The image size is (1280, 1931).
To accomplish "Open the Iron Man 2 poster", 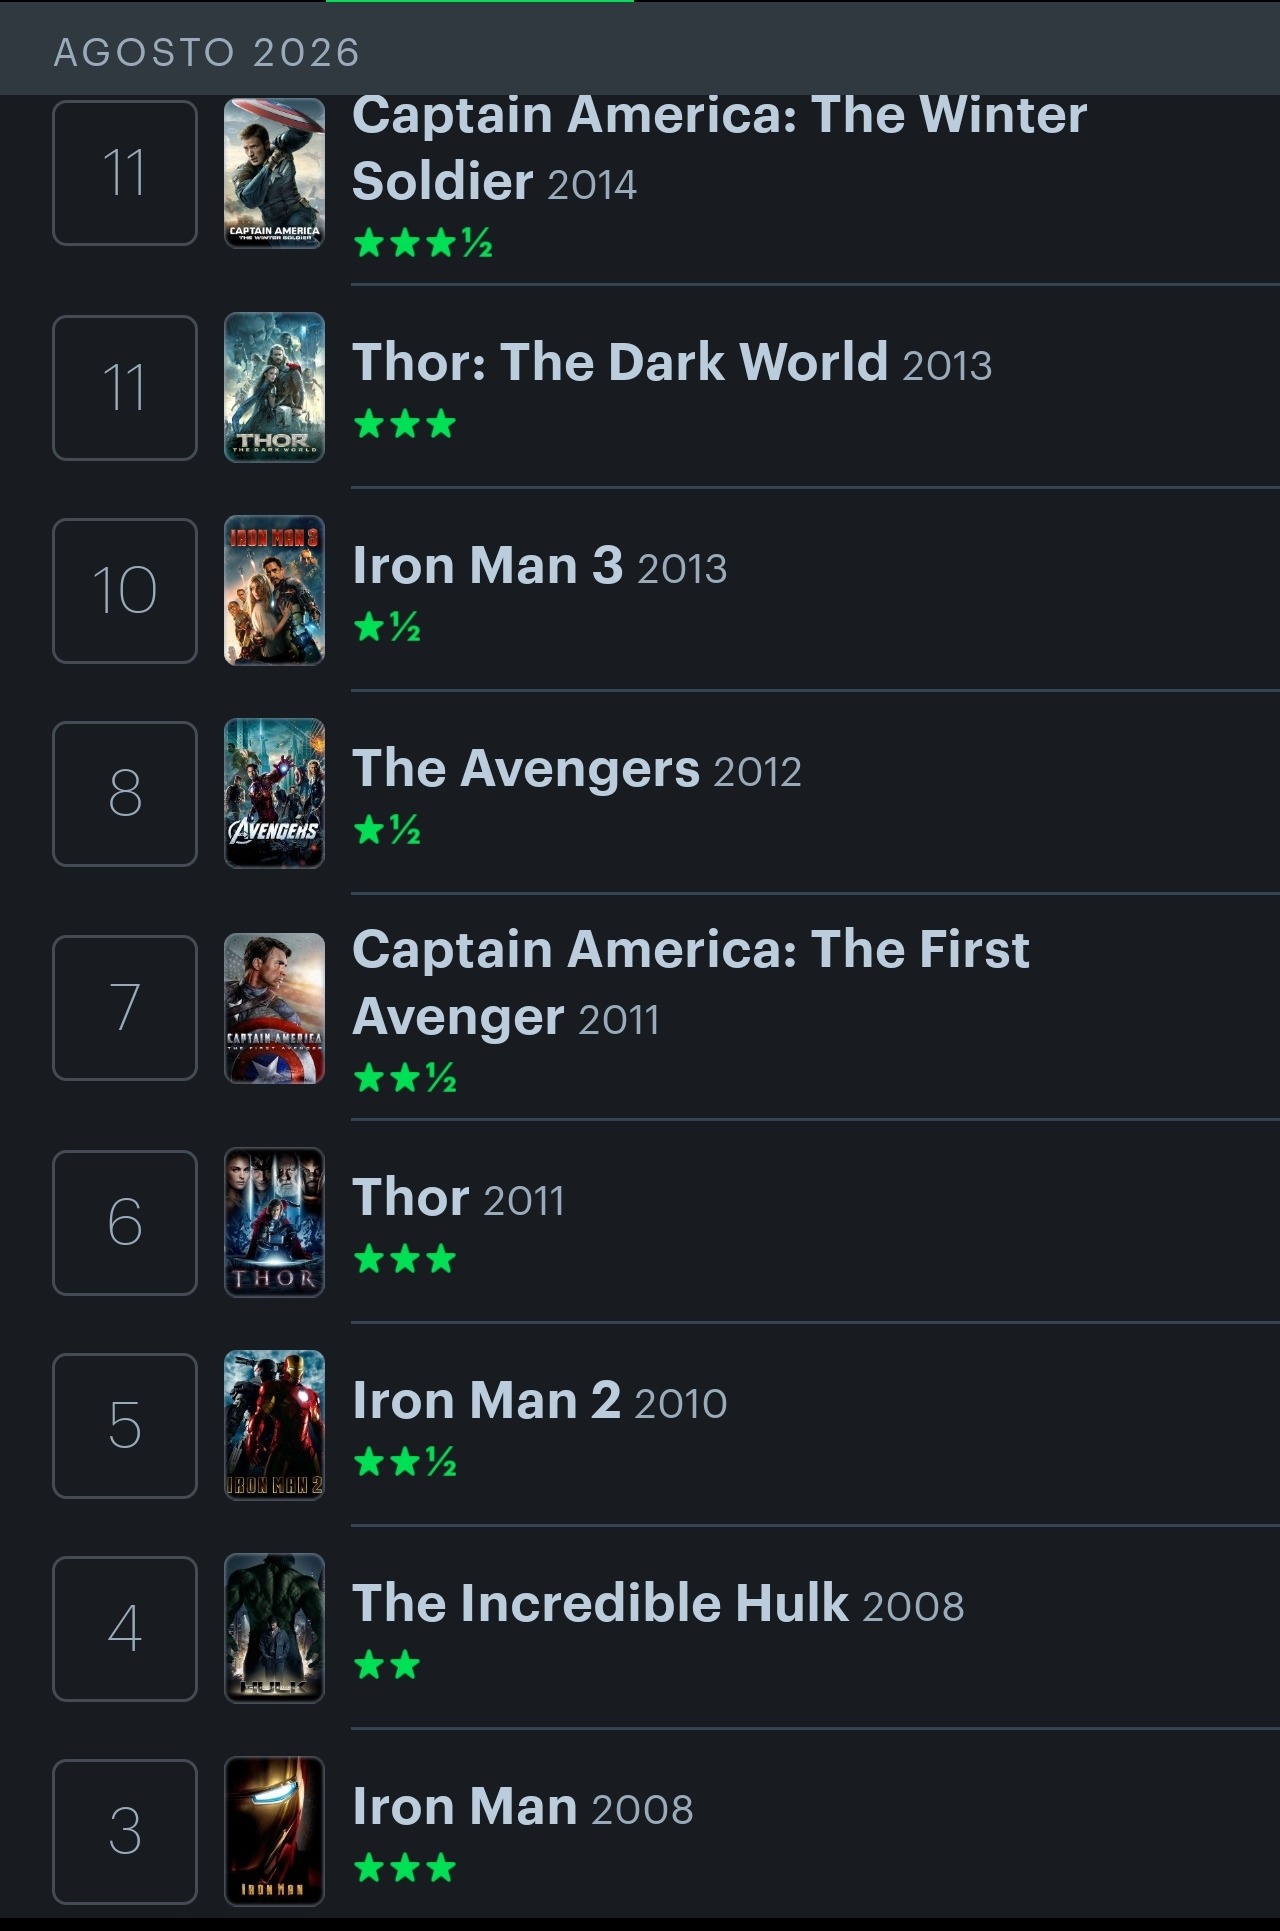I will pos(274,1425).
